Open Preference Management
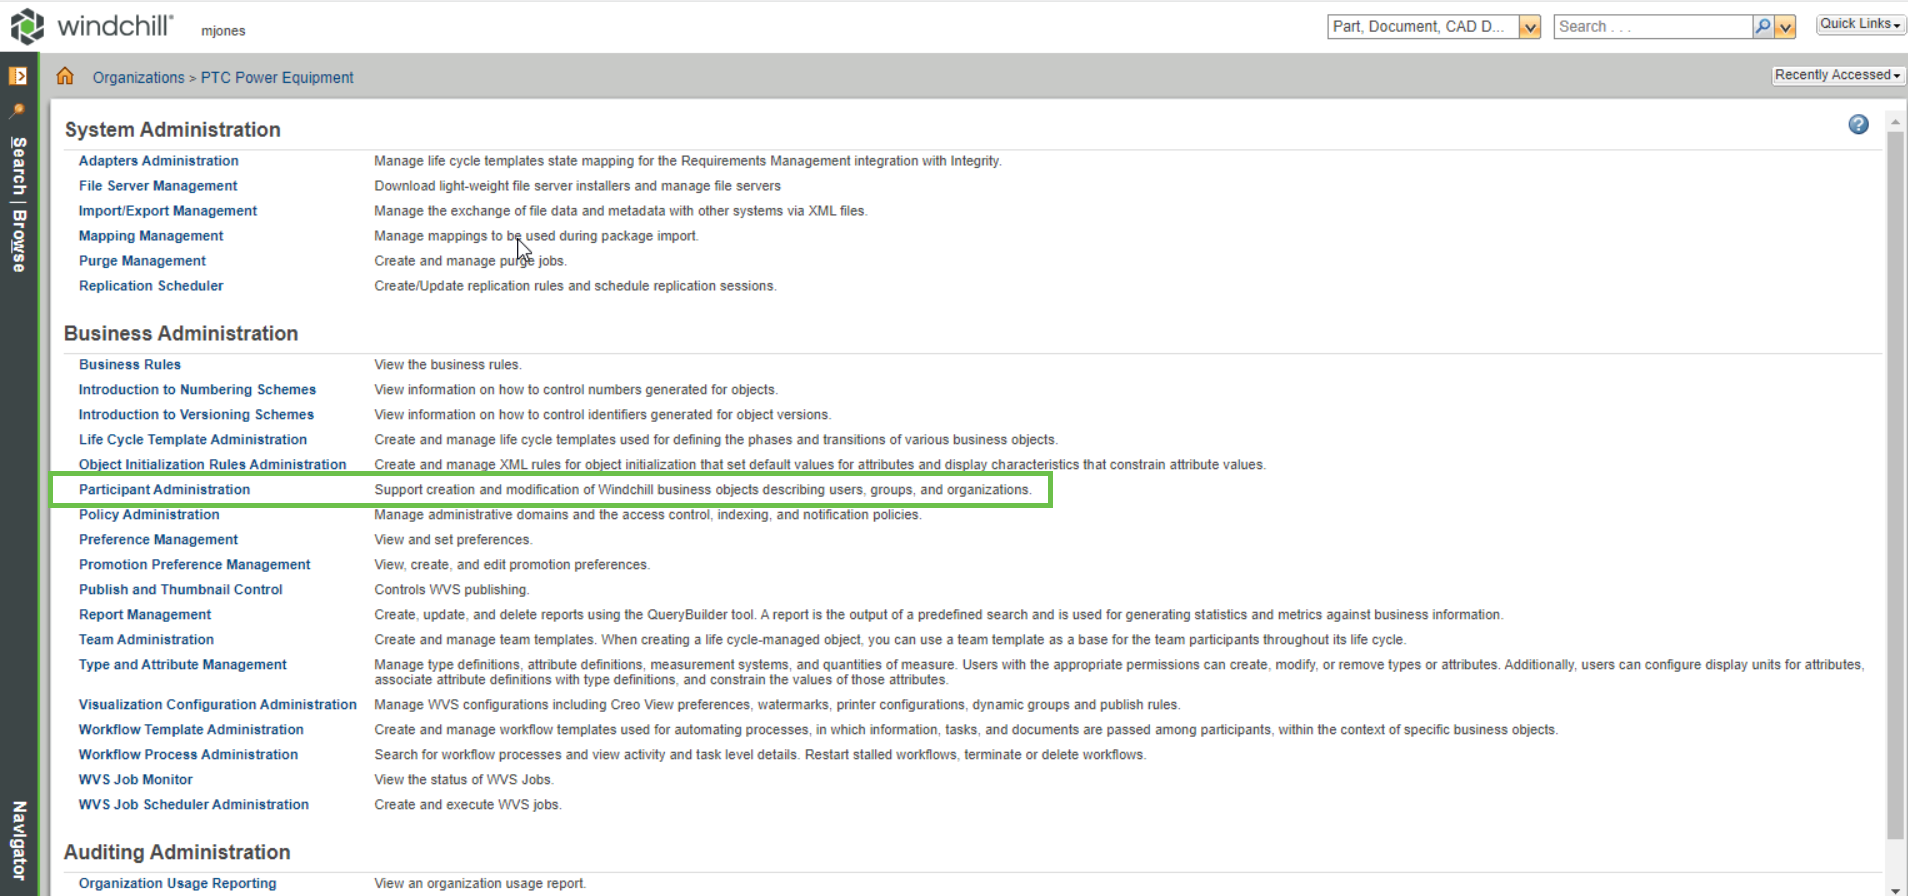The width and height of the screenshot is (1908, 896). (x=158, y=540)
